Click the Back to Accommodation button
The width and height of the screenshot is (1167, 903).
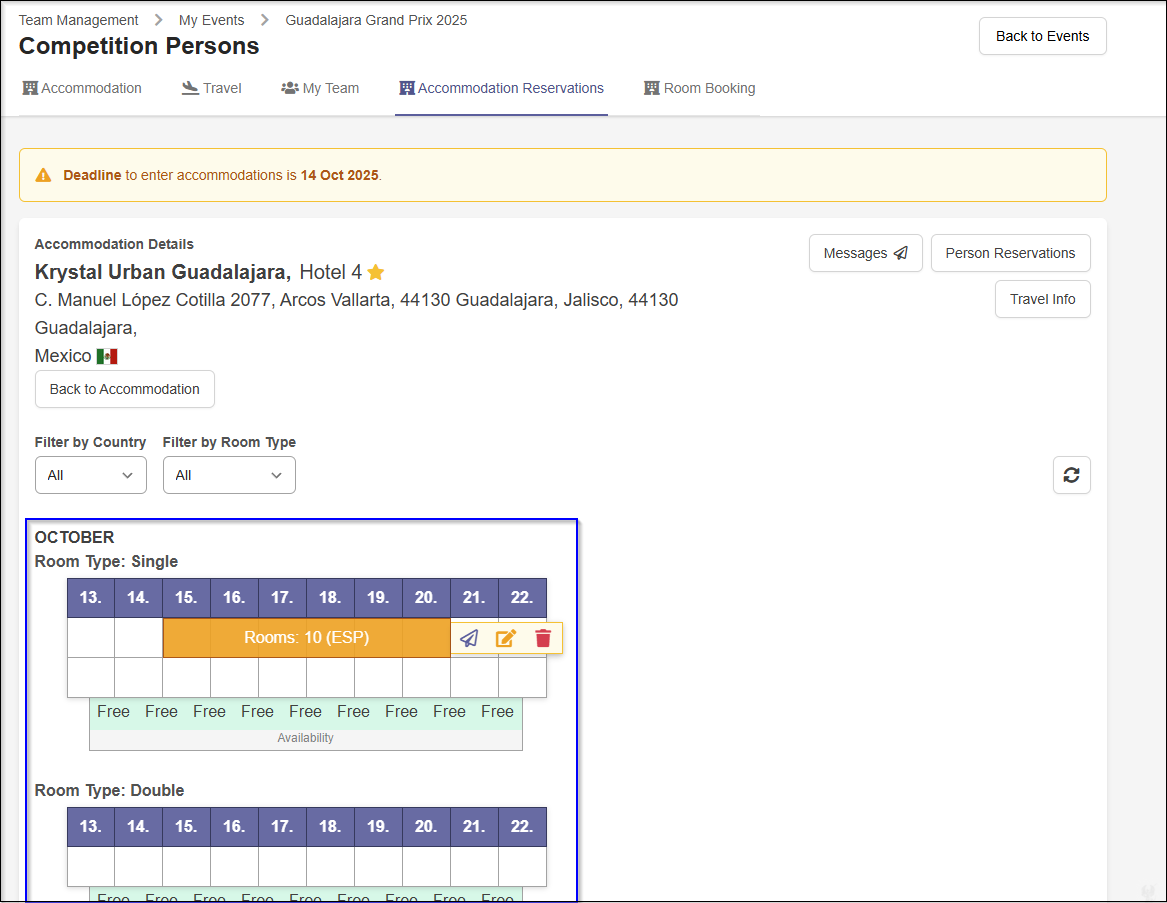point(125,389)
